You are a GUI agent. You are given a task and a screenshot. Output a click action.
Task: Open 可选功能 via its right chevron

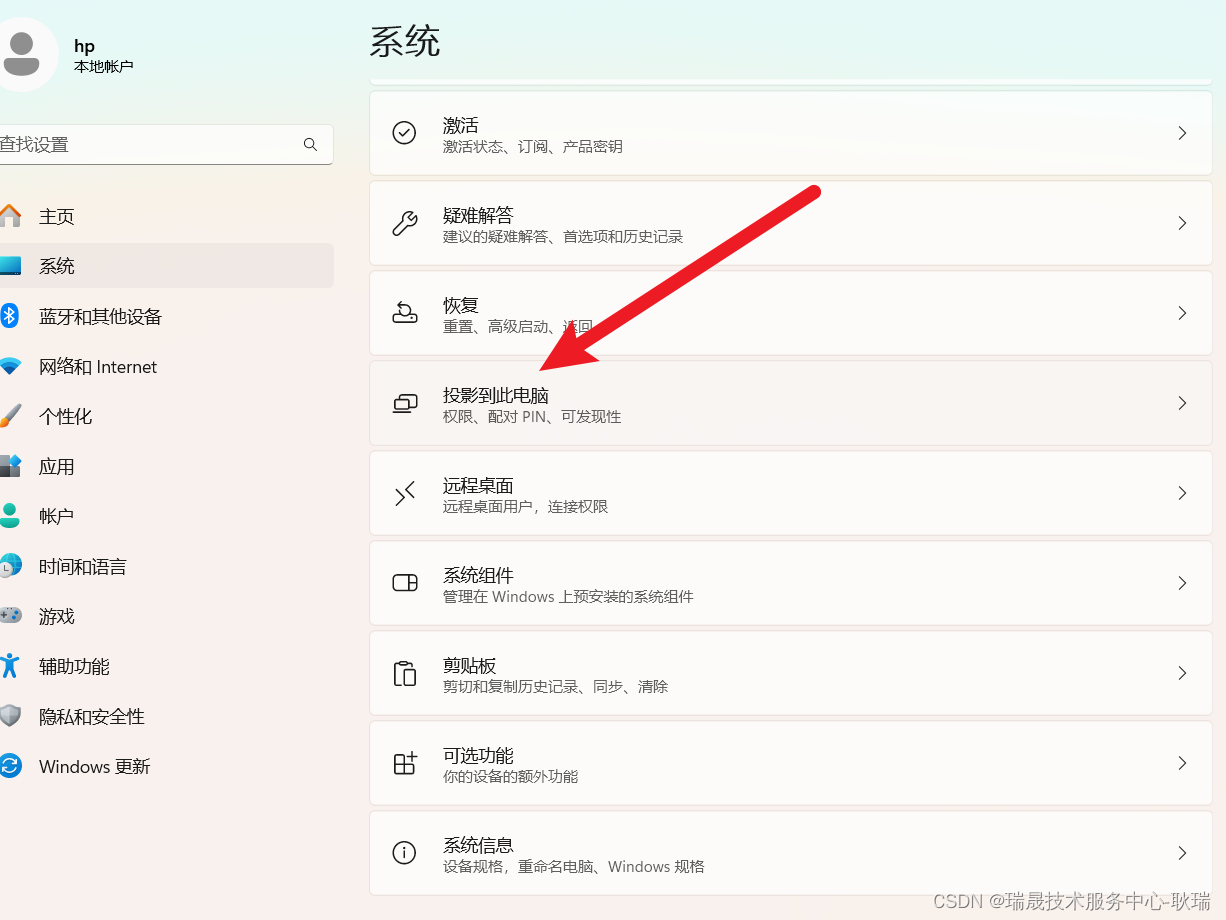click(x=1182, y=763)
